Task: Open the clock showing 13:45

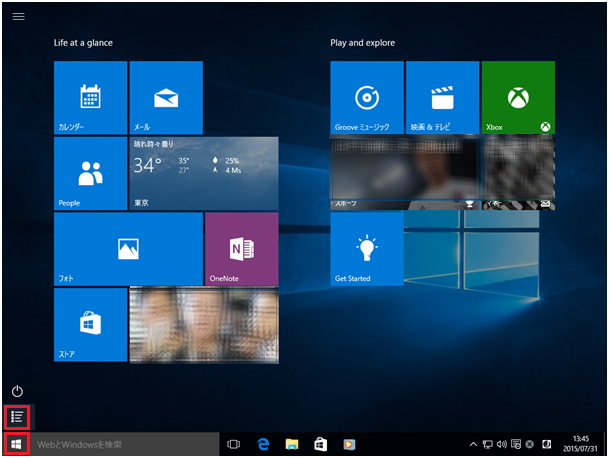Action: click(x=580, y=444)
